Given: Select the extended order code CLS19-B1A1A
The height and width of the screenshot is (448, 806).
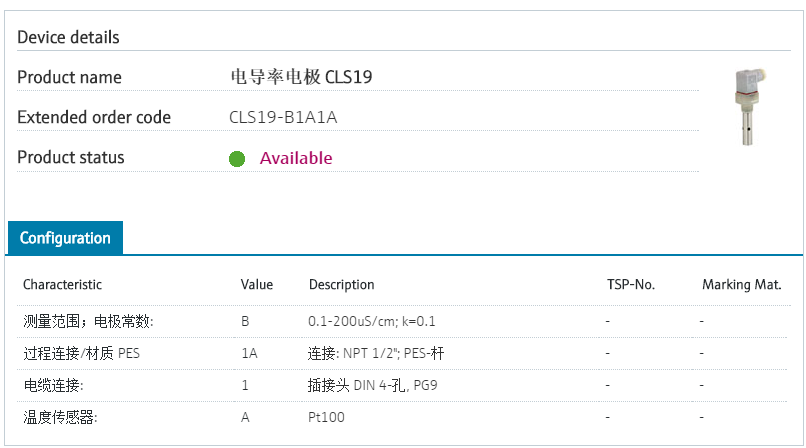Looking at the screenshot, I should (x=283, y=118).
